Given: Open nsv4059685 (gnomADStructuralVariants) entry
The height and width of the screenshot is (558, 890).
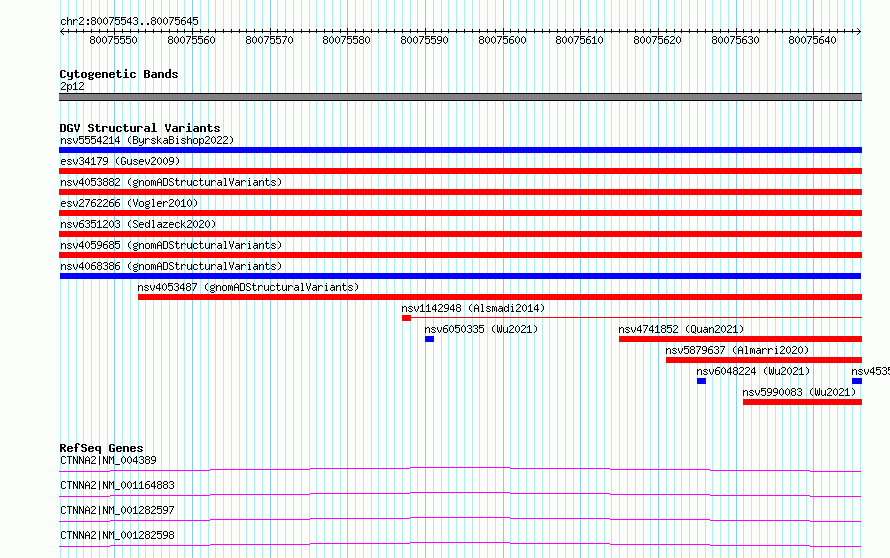Looking at the screenshot, I should pyautogui.click(x=171, y=245).
